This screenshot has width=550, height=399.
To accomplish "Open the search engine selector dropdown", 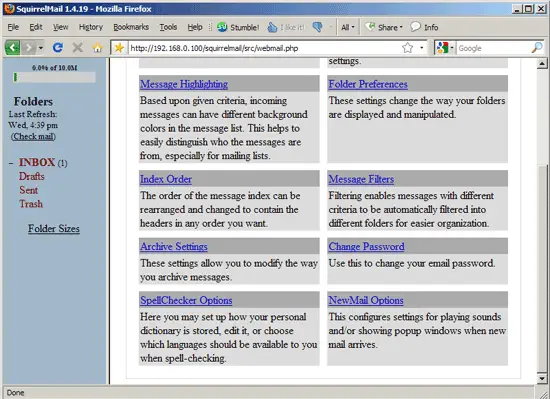I will (445, 48).
